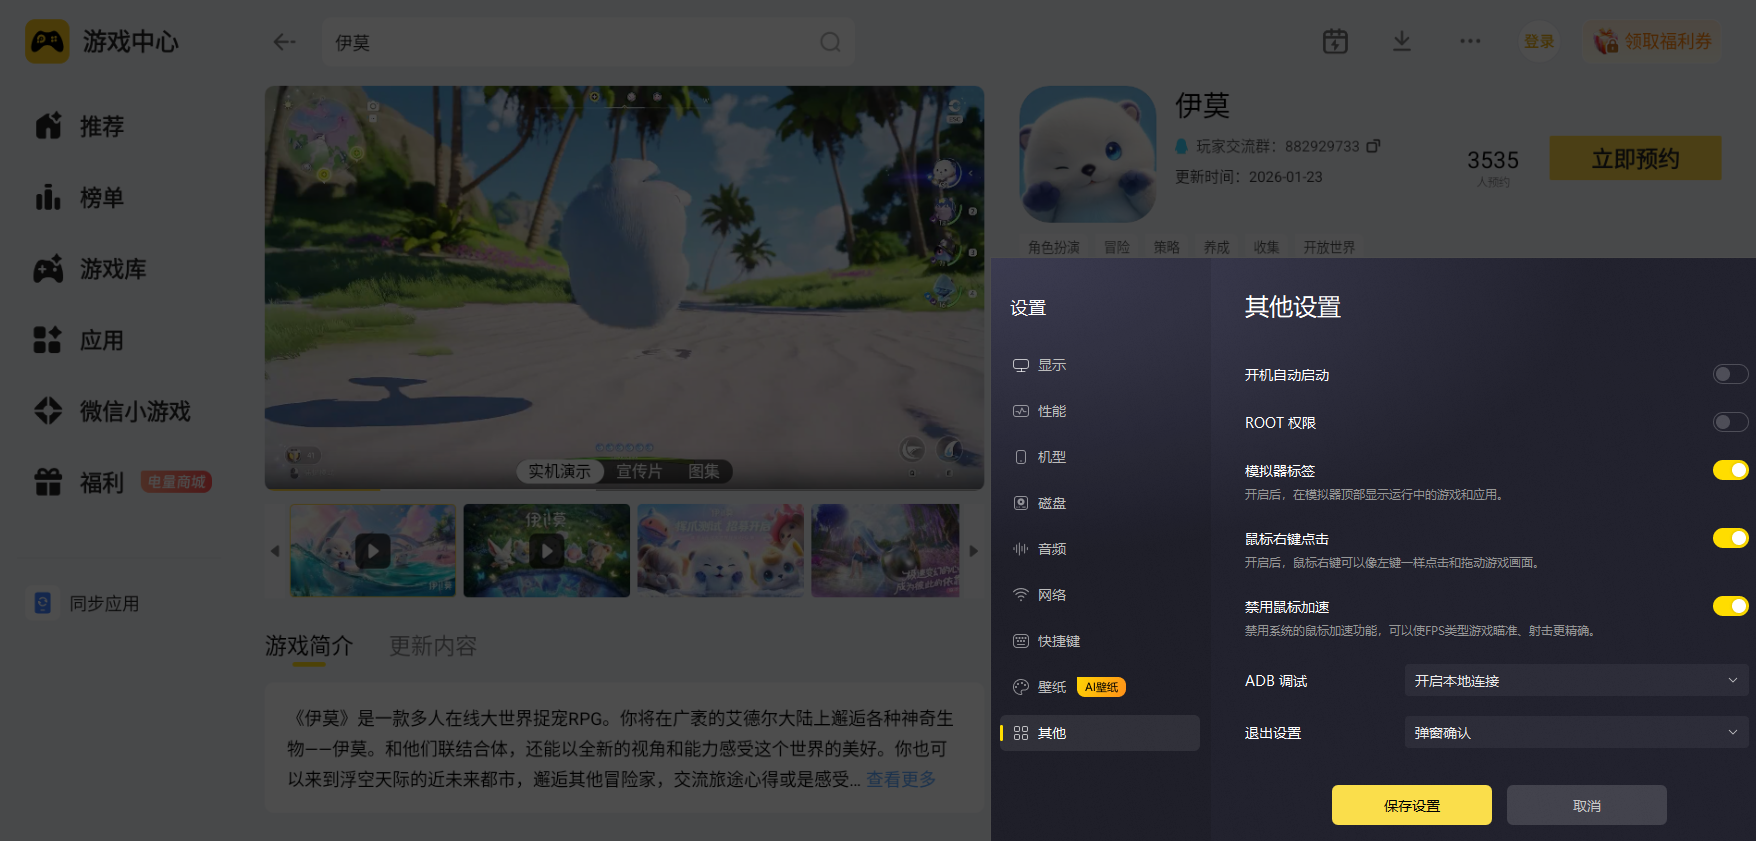Open the 福利 gift section
Image resolution: width=1756 pixels, height=841 pixels.
(x=80, y=482)
